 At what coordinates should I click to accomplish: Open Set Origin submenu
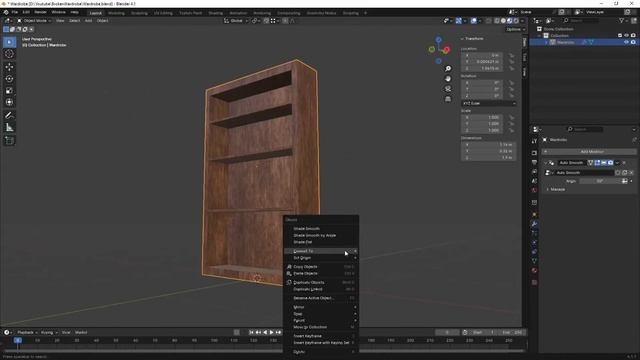click(321, 258)
